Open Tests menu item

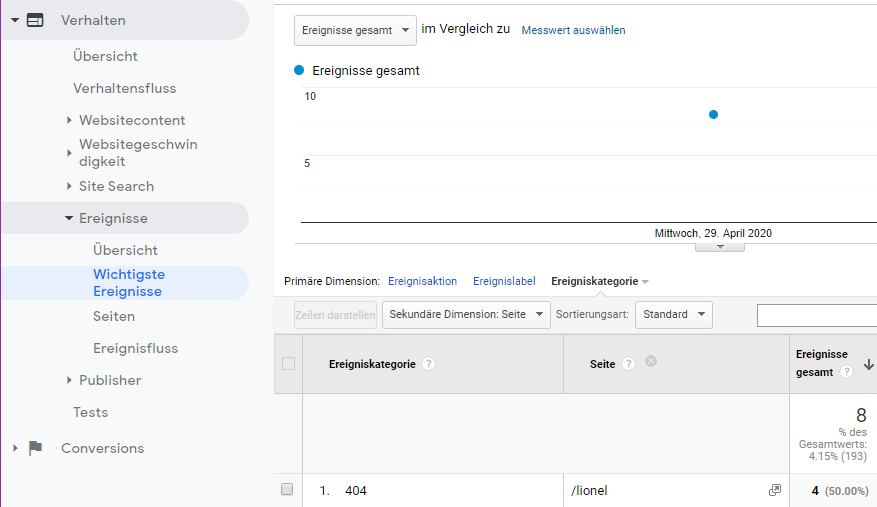pyautogui.click(x=90, y=412)
